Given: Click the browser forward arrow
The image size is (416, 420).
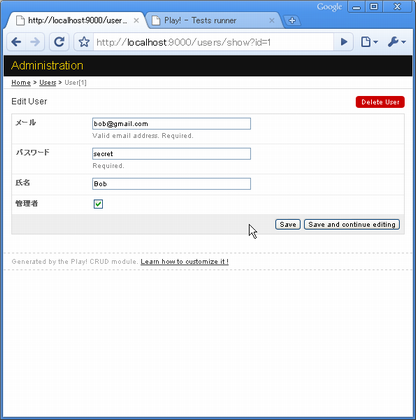Looking at the screenshot, I should tap(35, 42).
